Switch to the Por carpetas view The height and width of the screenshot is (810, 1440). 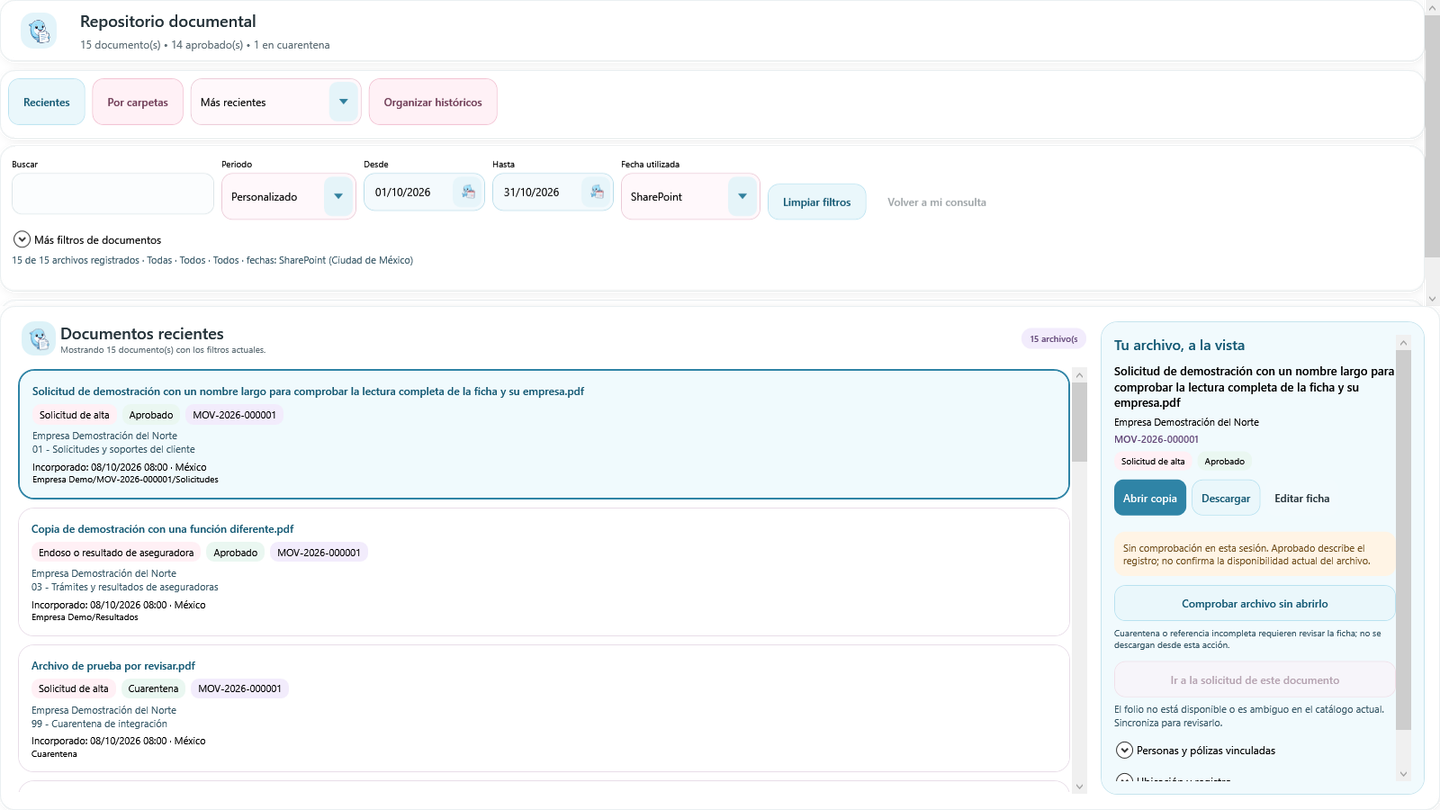click(138, 102)
